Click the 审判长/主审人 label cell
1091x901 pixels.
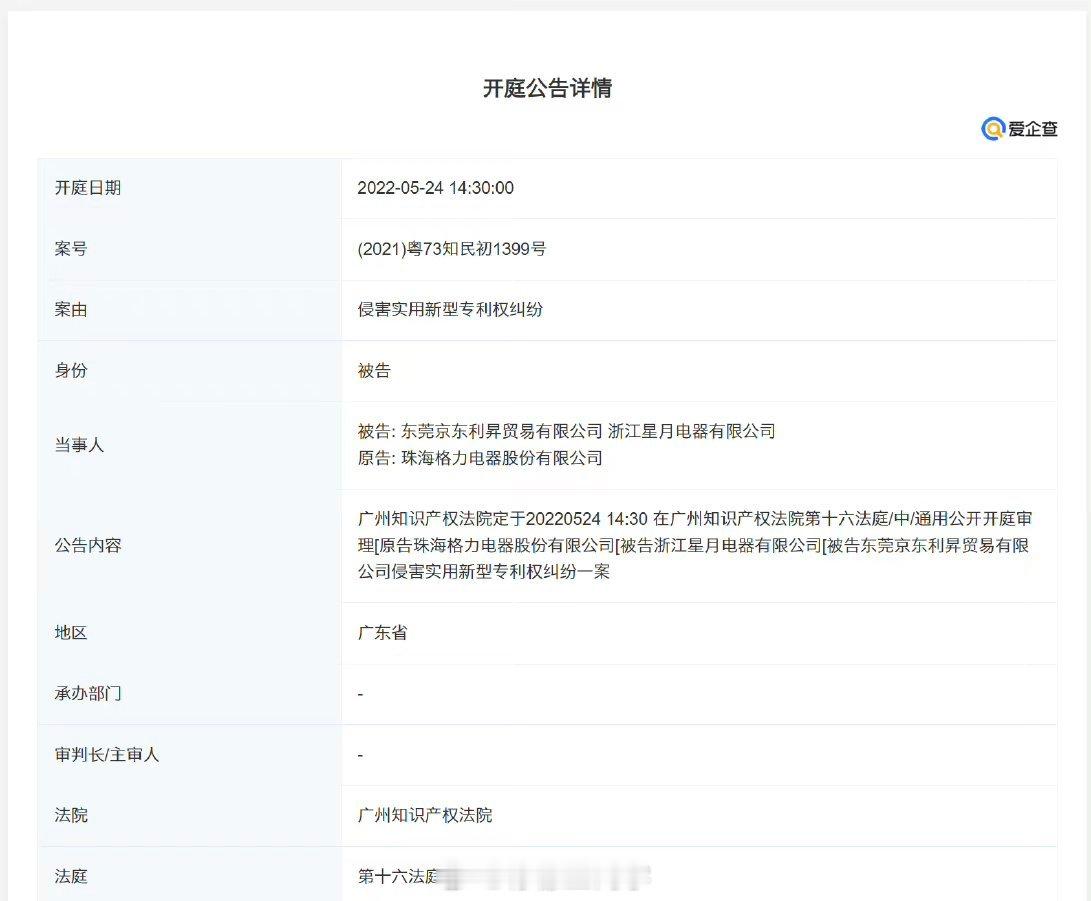(189, 755)
